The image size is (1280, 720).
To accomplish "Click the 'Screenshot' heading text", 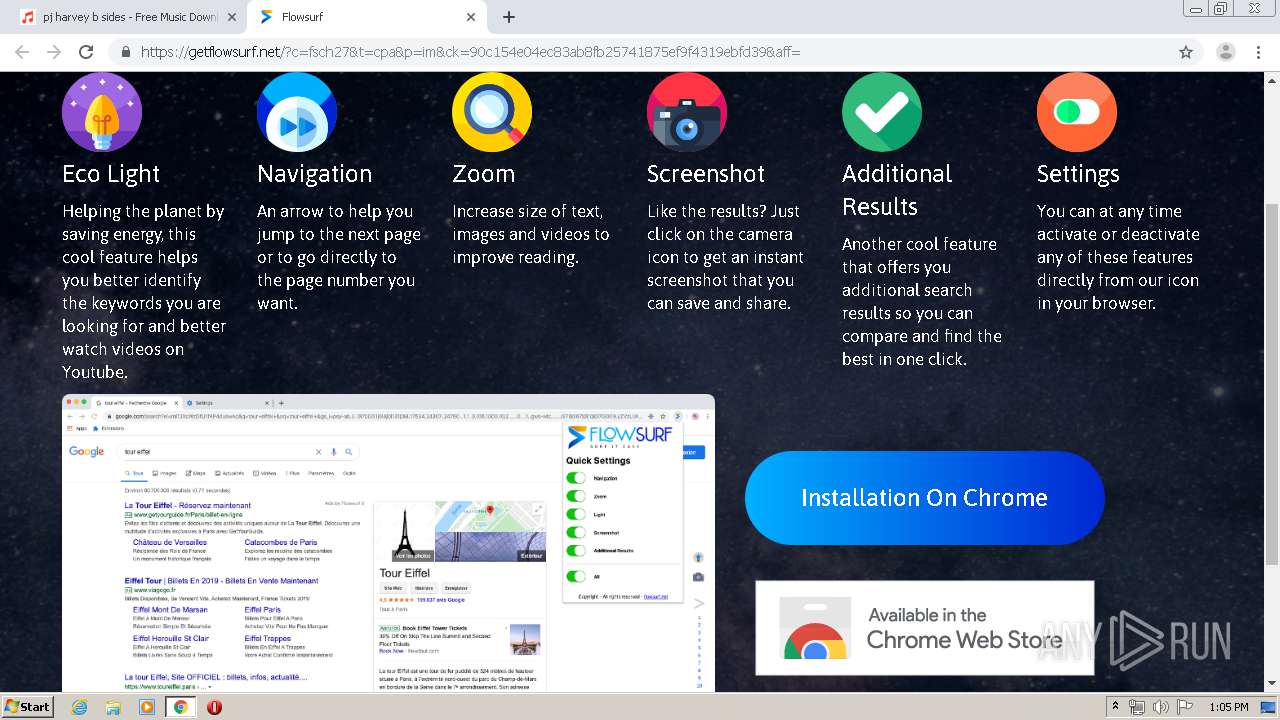I will point(706,174).
